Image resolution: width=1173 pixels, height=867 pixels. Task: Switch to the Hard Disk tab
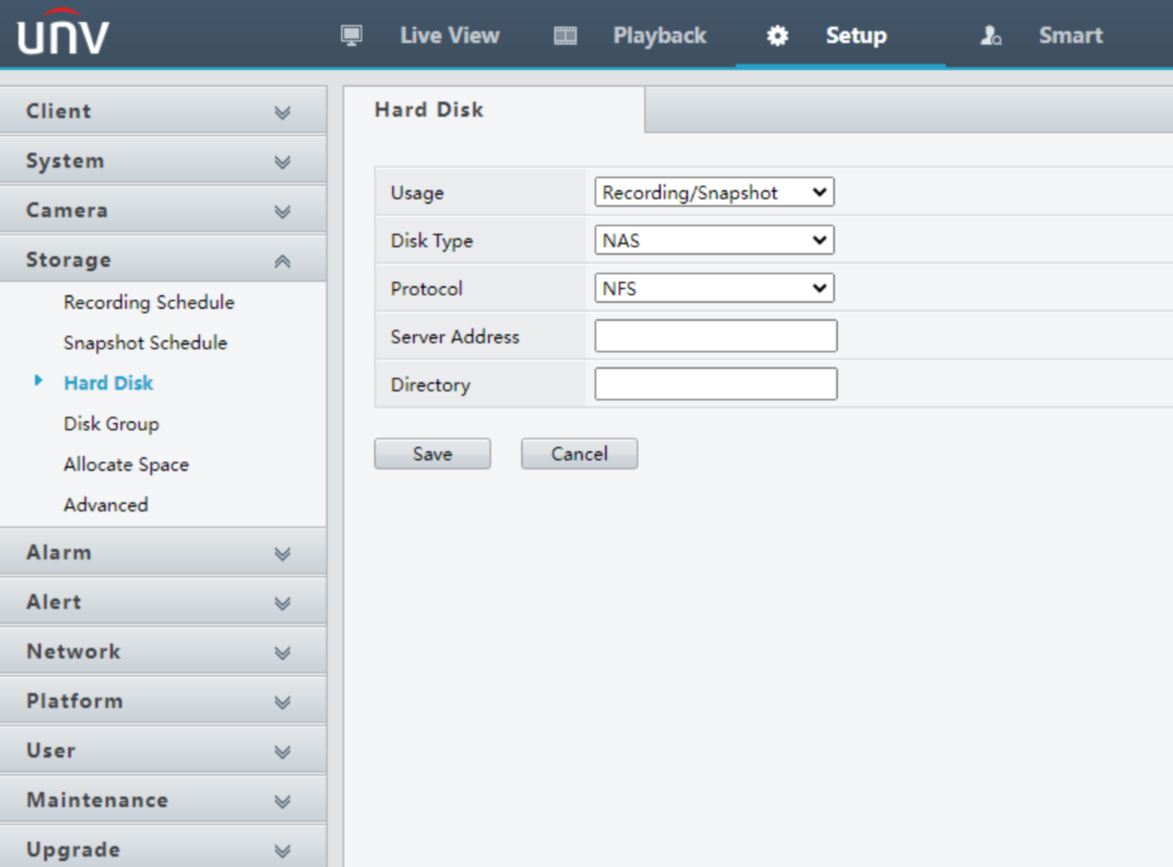pos(428,110)
